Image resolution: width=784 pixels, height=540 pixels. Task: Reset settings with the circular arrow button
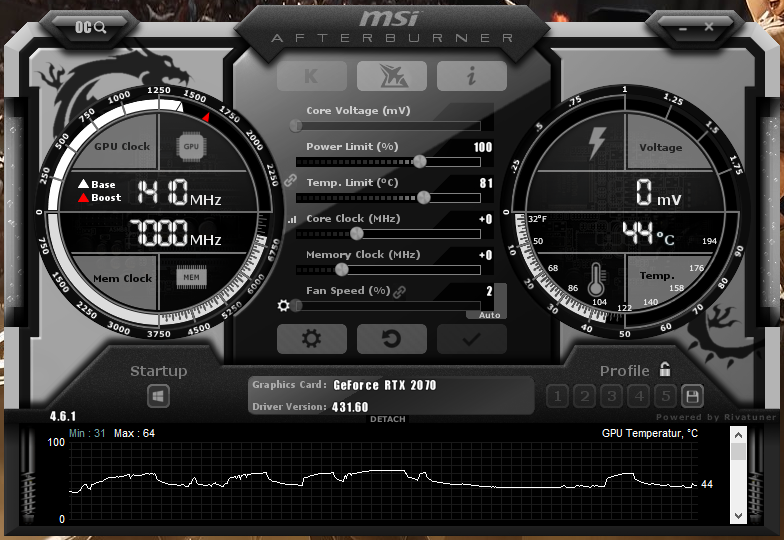tap(392, 338)
